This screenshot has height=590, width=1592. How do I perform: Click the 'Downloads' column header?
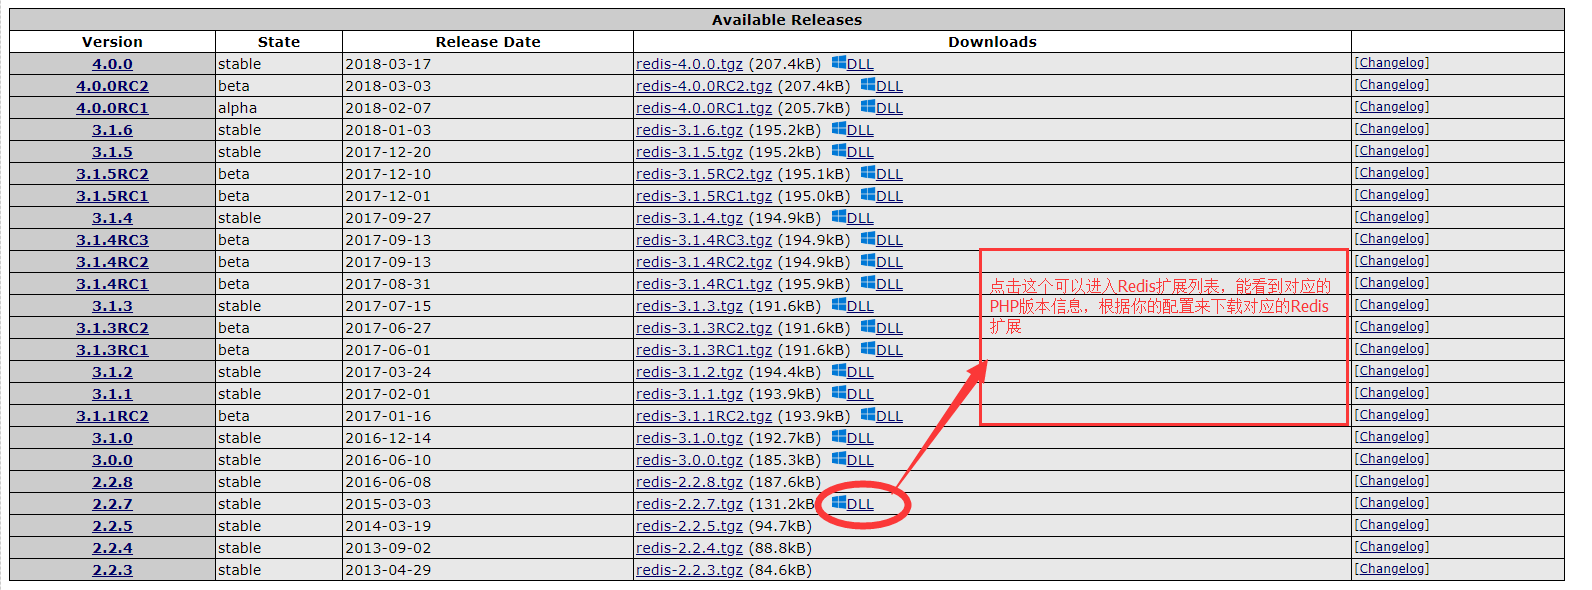(992, 42)
